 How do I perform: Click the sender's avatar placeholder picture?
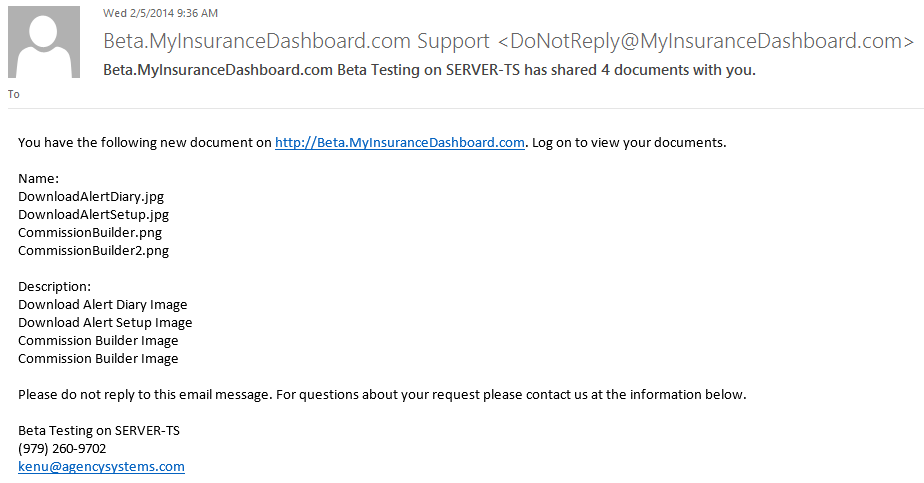[x=44, y=42]
